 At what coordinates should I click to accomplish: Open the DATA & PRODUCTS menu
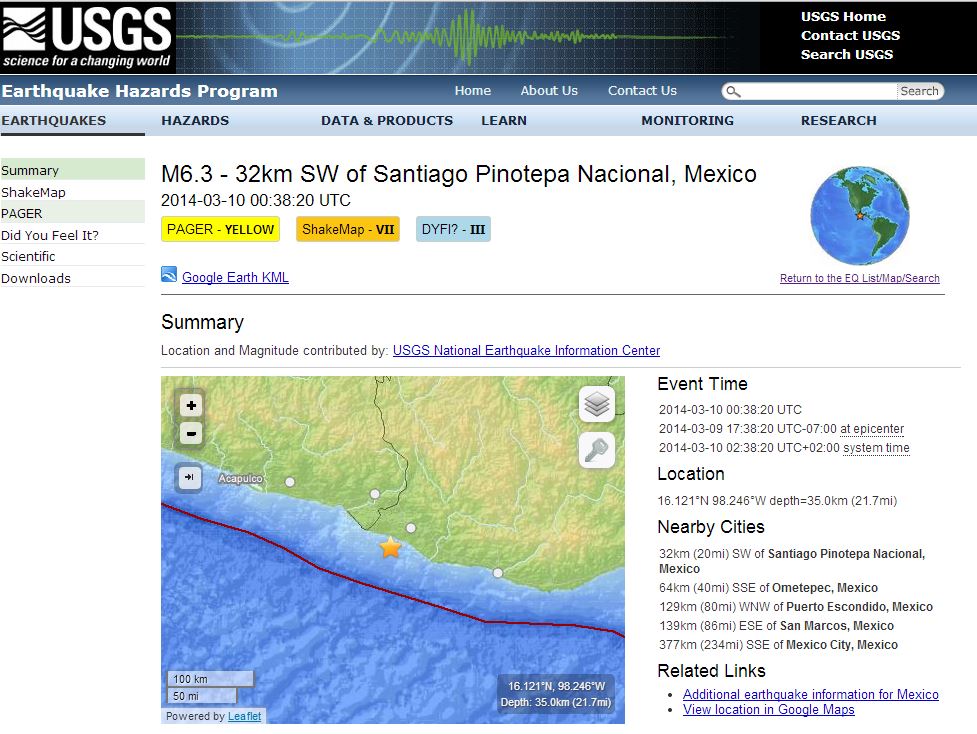click(387, 121)
